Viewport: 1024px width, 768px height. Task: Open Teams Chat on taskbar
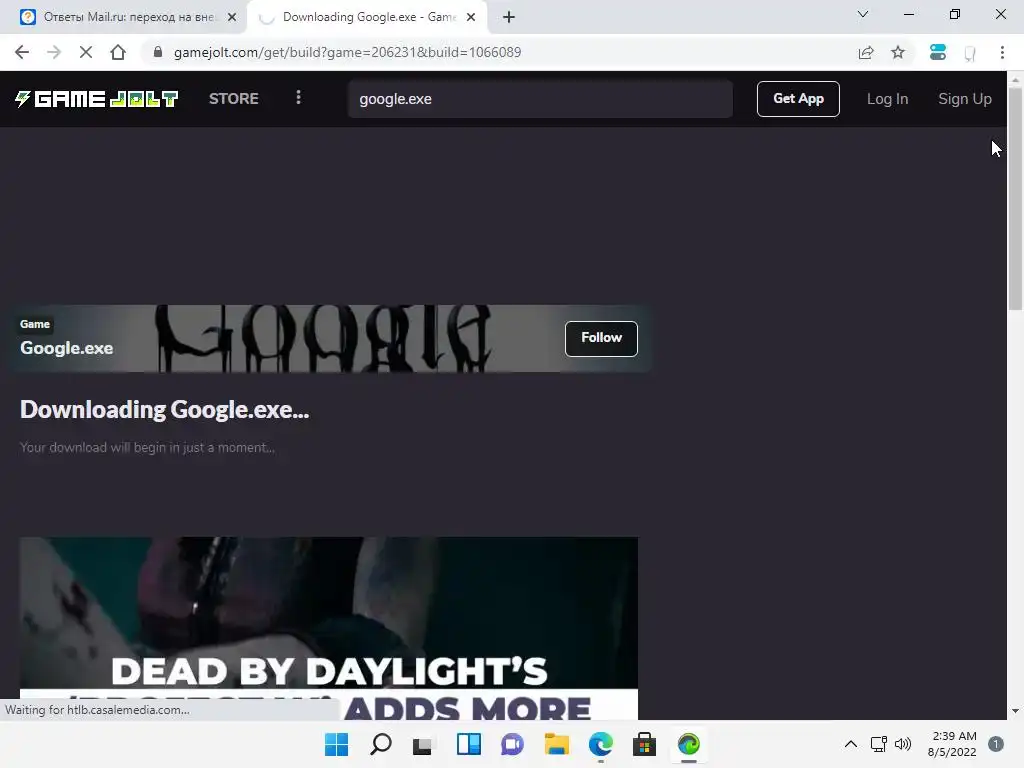point(513,744)
